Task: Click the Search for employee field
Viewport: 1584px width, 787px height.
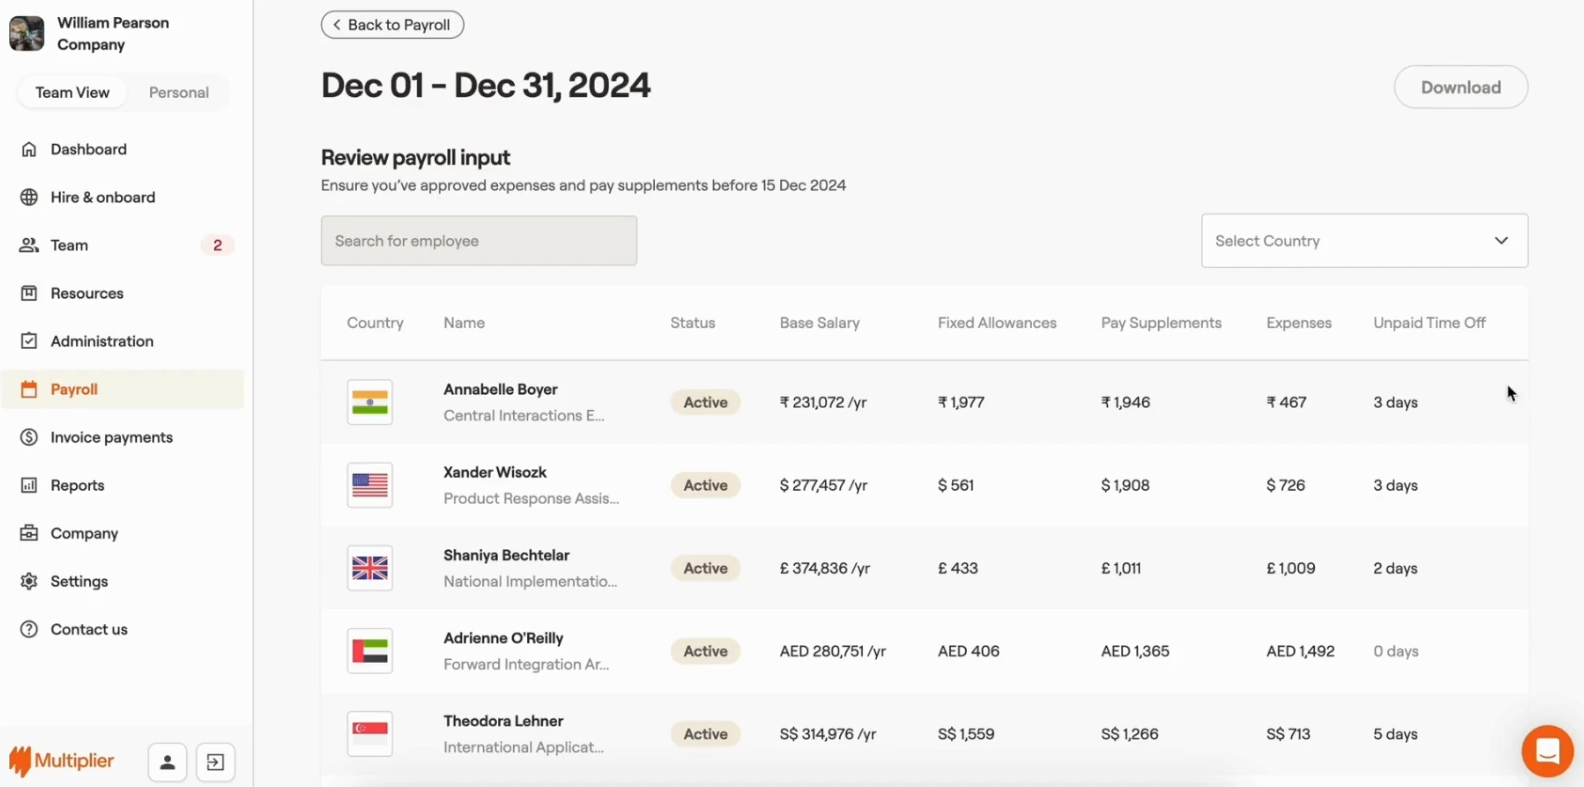Action: click(478, 241)
